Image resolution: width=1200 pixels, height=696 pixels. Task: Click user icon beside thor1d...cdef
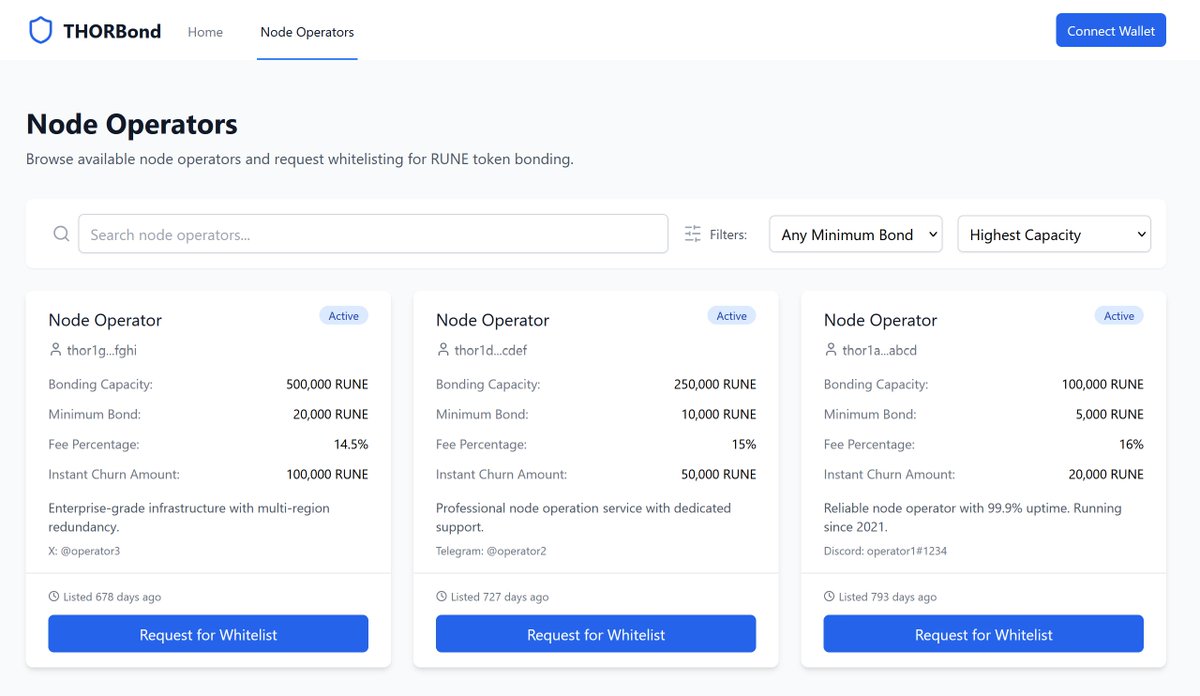click(x=443, y=350)
